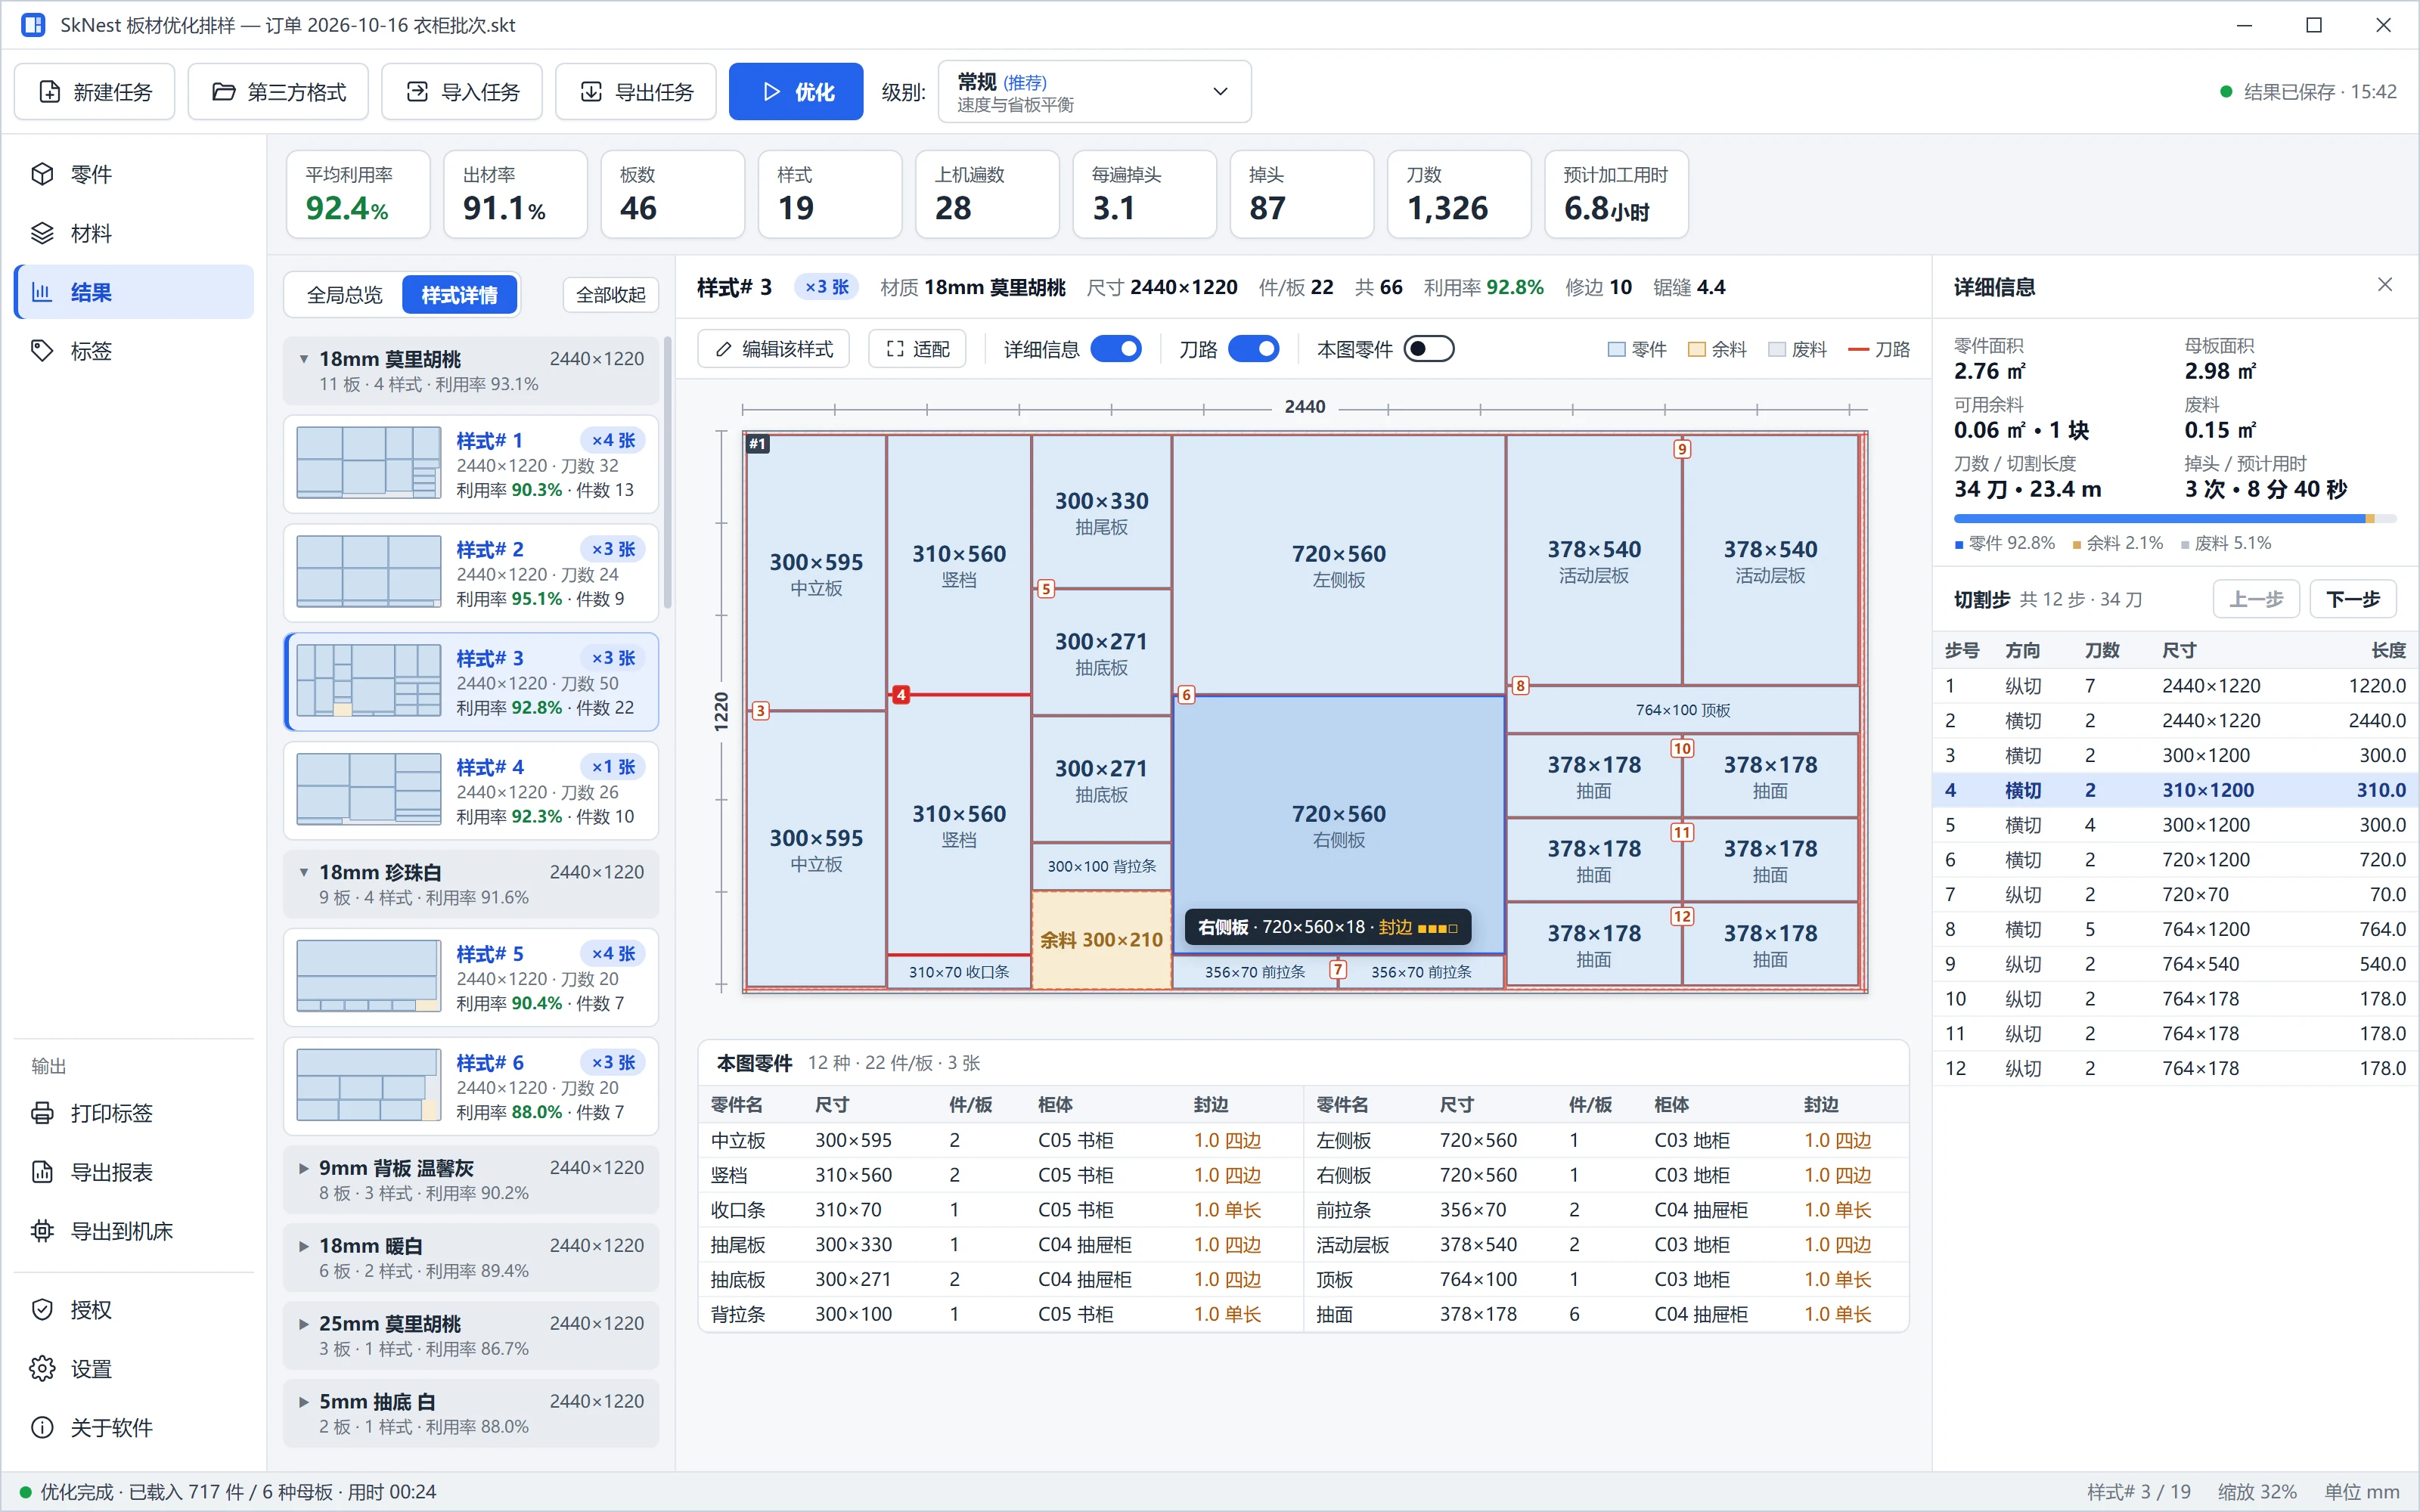The width and height of the screenshot is (2420, 1512).
Task: Create a new task with 新建任务
Action: pyautogui.click(x=95, y=92)
